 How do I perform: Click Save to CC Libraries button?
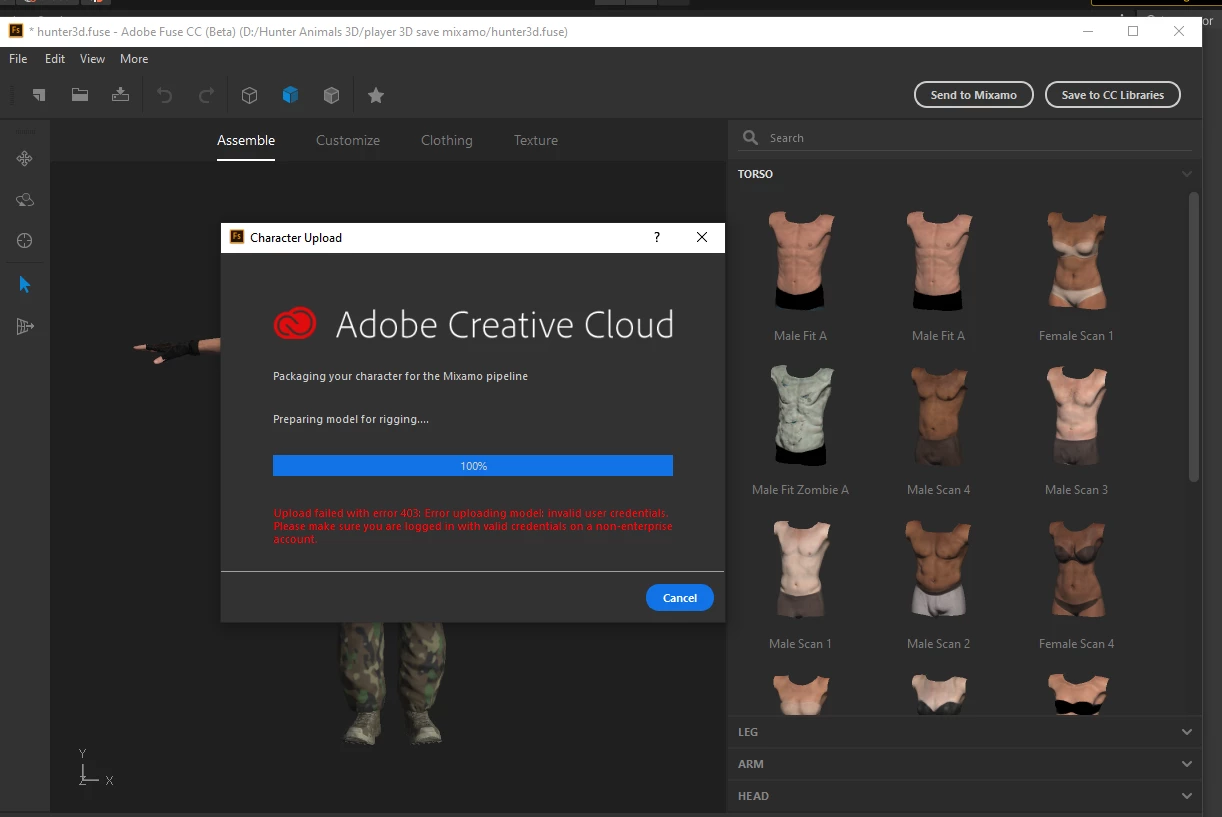click(x=1113, y=95)
